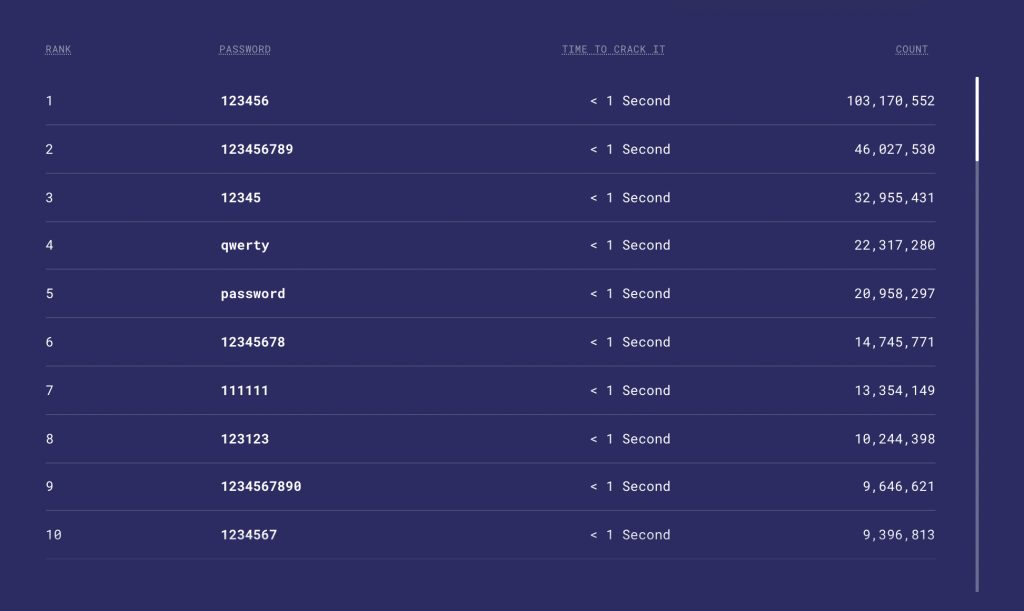Select the 123123 password row
The image size is (1024, 611).
[245, 439]
